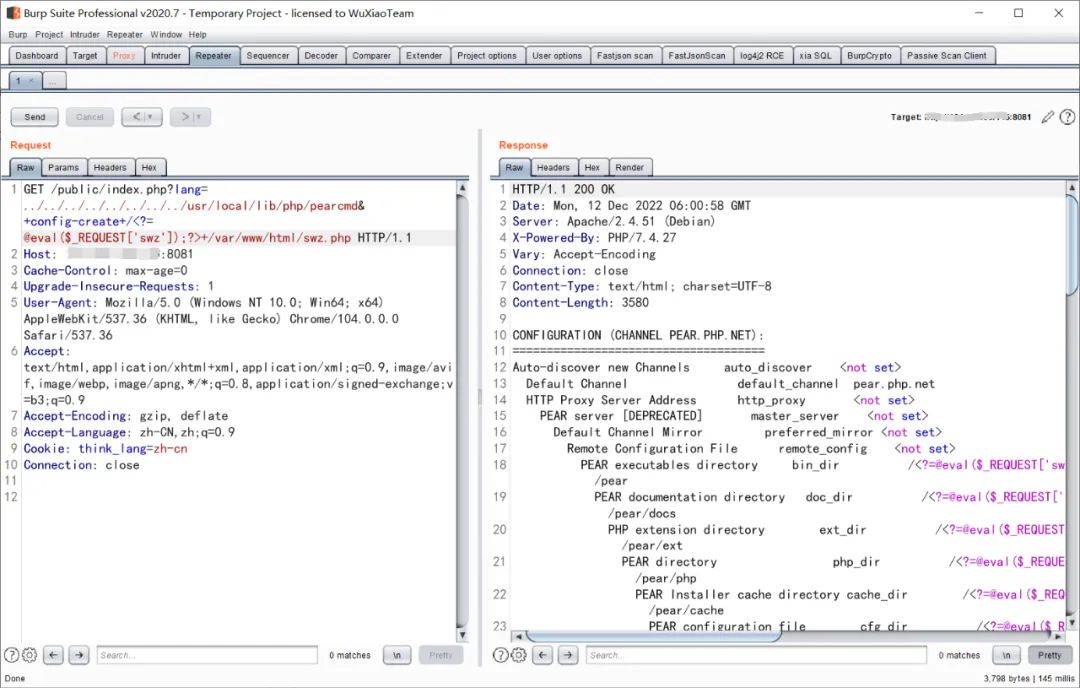1080x688 pixels.
Task: Select the Raw tab in Response panel
Action: point(515,167)
